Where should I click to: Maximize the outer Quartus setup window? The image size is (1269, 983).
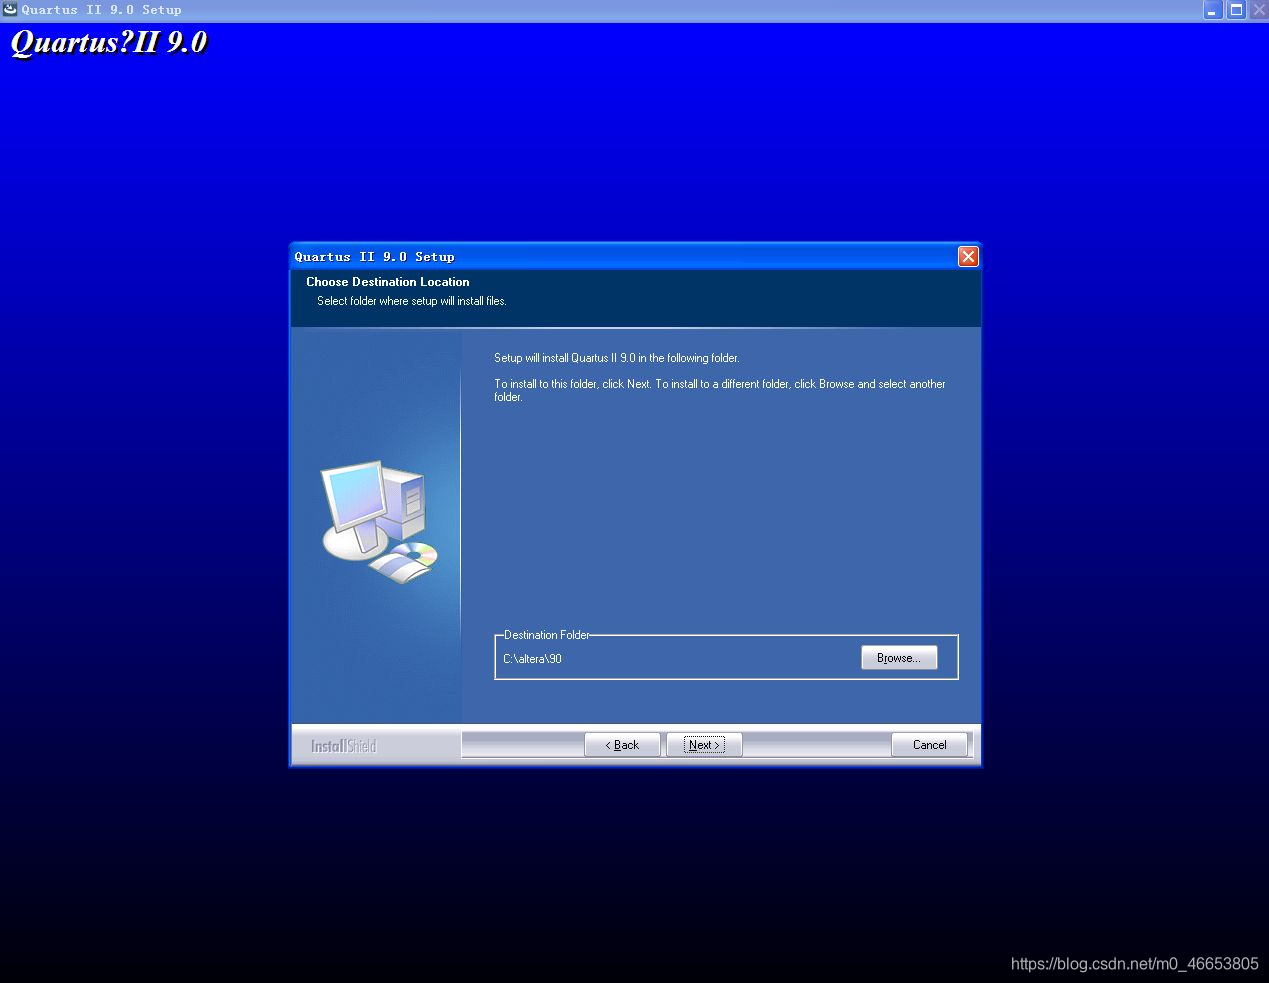1236,10
